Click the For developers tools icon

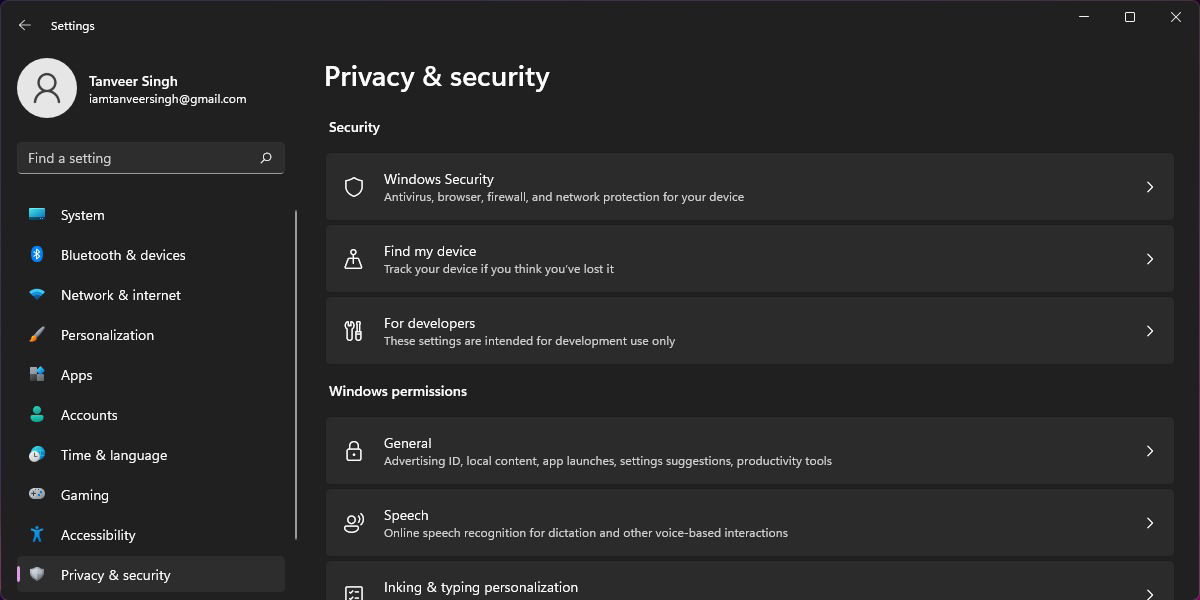coord(354,331)
